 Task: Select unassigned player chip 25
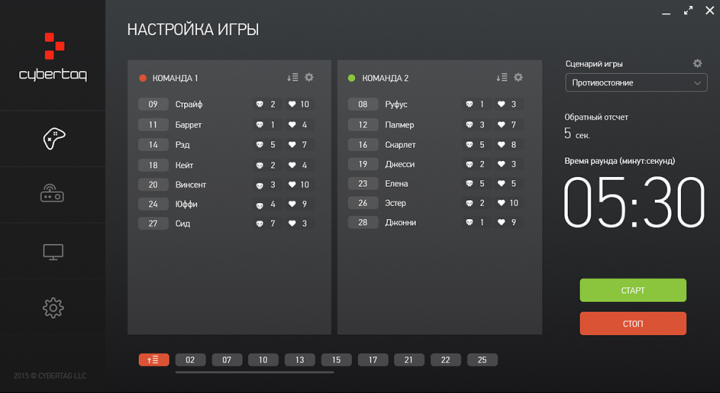482,360
